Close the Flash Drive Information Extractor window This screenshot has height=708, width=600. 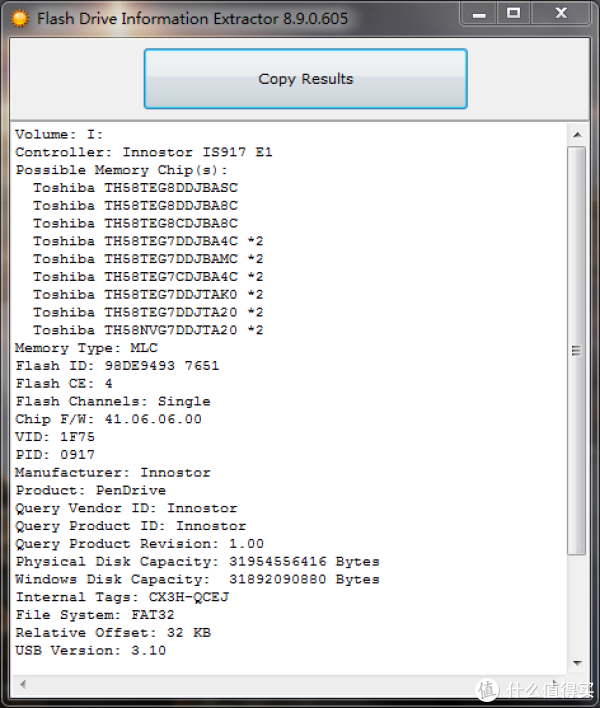pyautogui.click(x=561, y=14)
